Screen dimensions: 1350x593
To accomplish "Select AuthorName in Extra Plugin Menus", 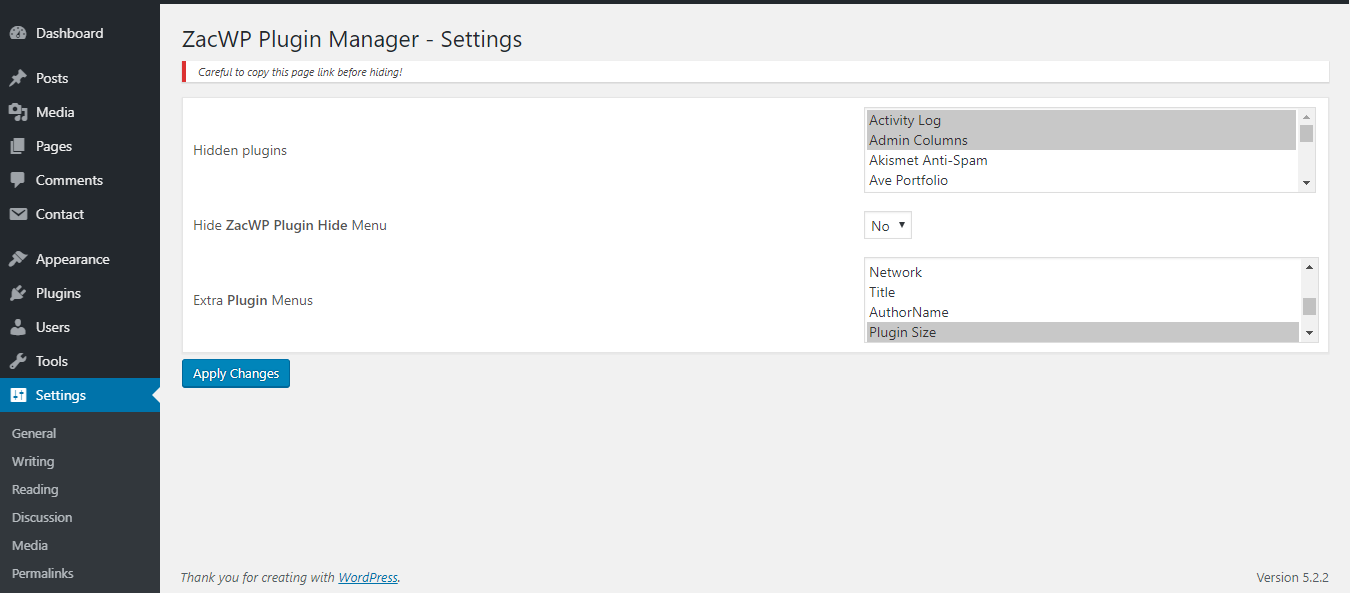I will tap(1082, 312).
